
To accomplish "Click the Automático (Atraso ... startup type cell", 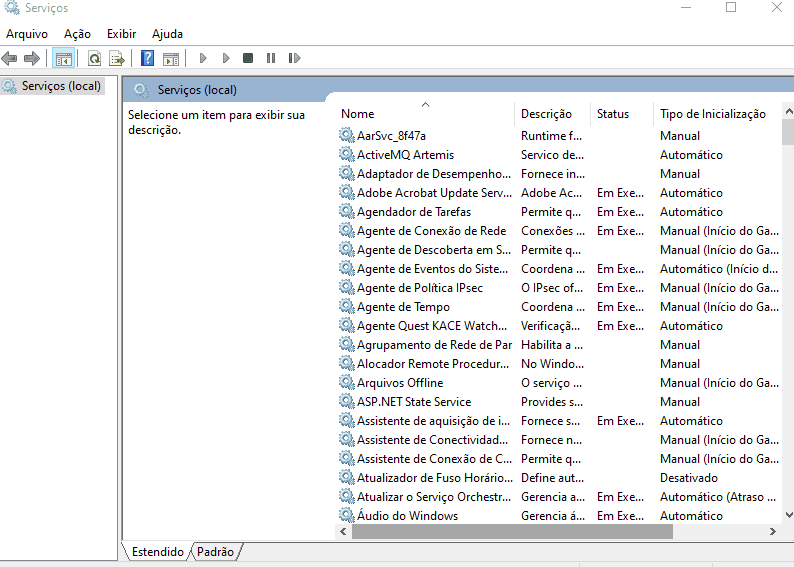I will (x=718, y=497).
